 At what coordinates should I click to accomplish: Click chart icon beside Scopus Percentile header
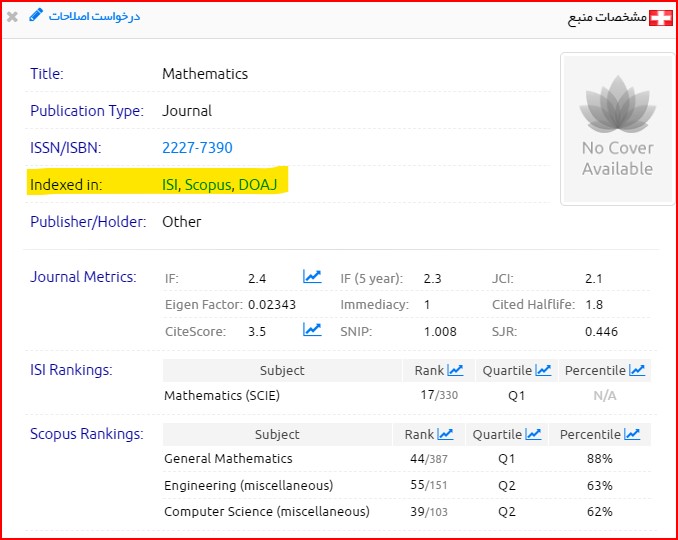tap(632, 434)
